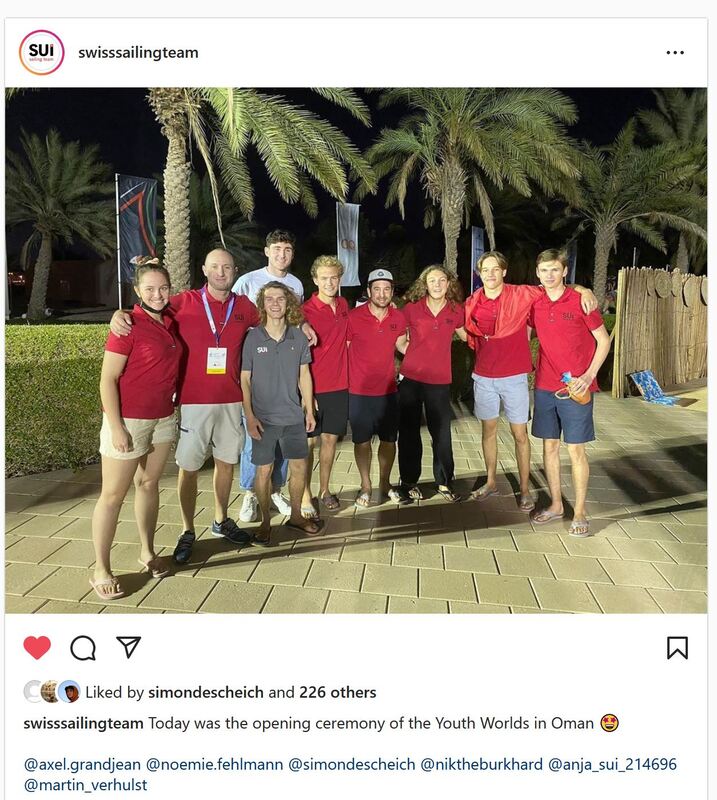Open the swisssailingteam username in the header
This screenshot has width=717, height=800.
coord(138,53)
